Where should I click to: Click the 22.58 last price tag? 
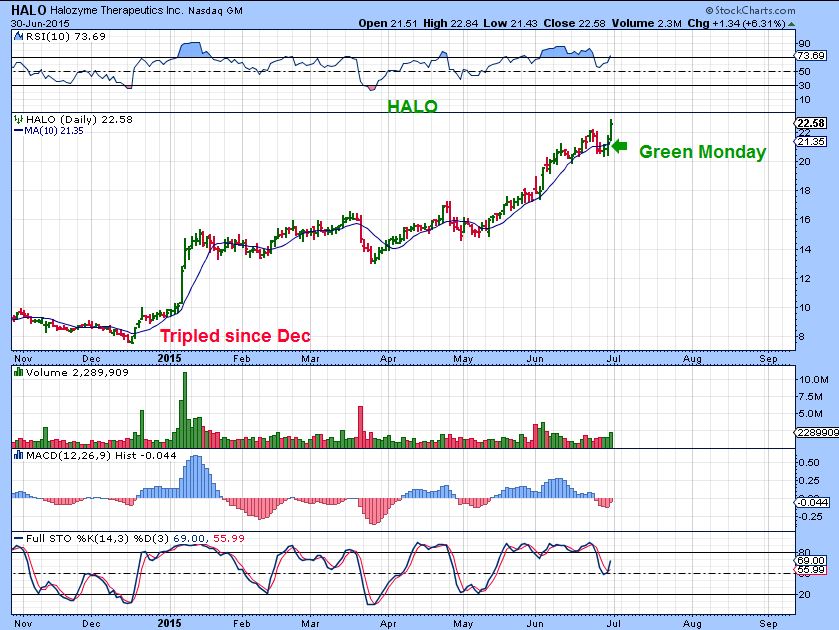(x=808, y=125)
